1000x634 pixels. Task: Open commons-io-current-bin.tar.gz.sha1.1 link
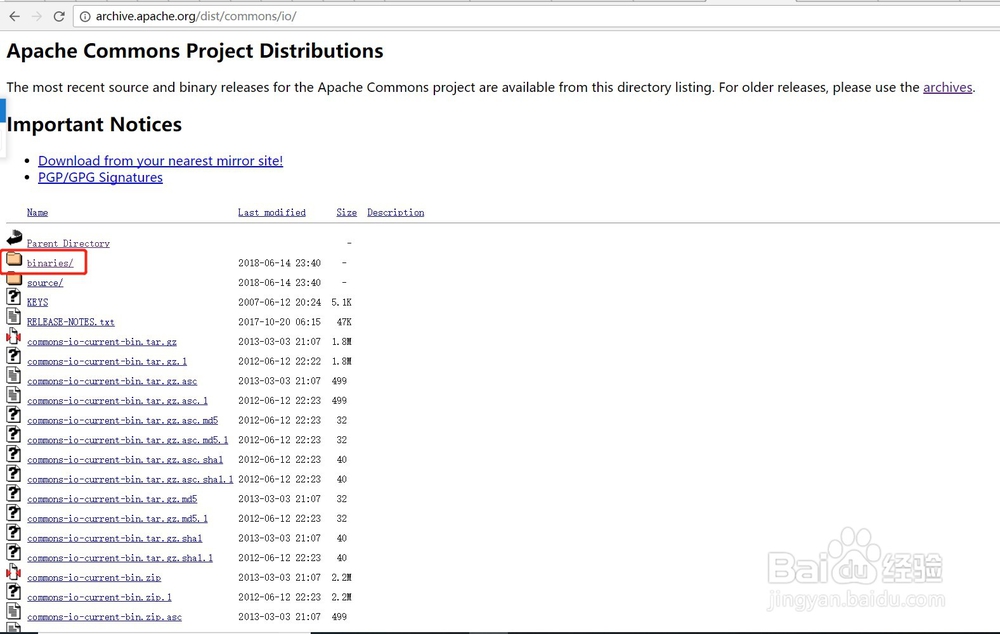pos(120,559)
